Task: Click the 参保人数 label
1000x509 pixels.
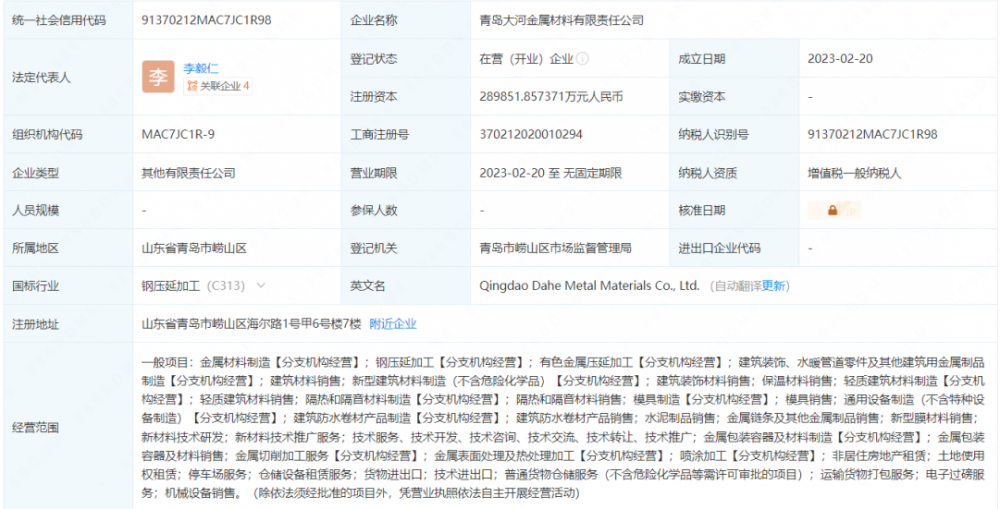Action: 373,210
